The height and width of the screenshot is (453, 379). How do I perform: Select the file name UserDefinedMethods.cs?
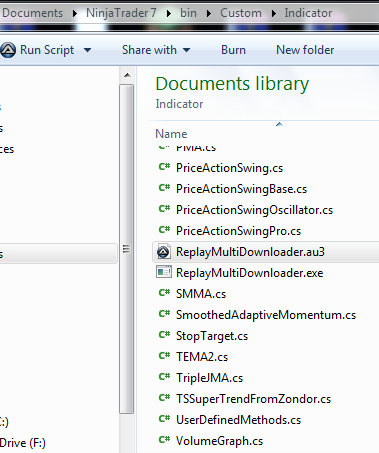(238, 420)
